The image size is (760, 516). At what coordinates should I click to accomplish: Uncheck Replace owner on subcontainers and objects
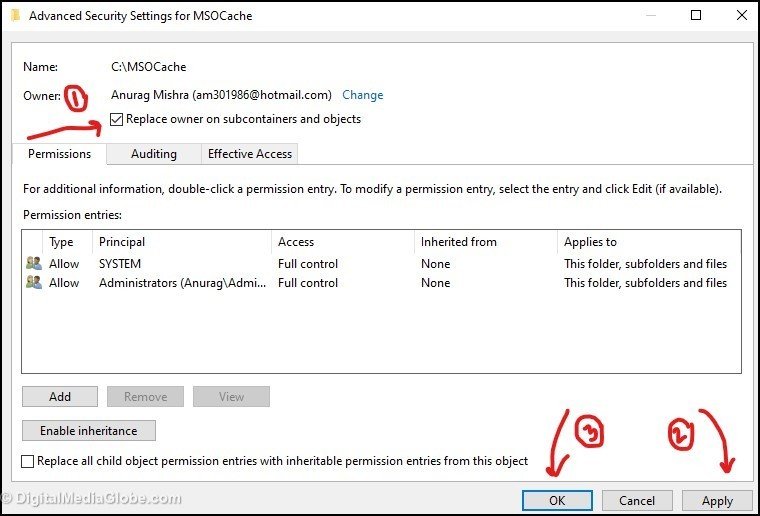pyautogui.click(x=116, y=119)
